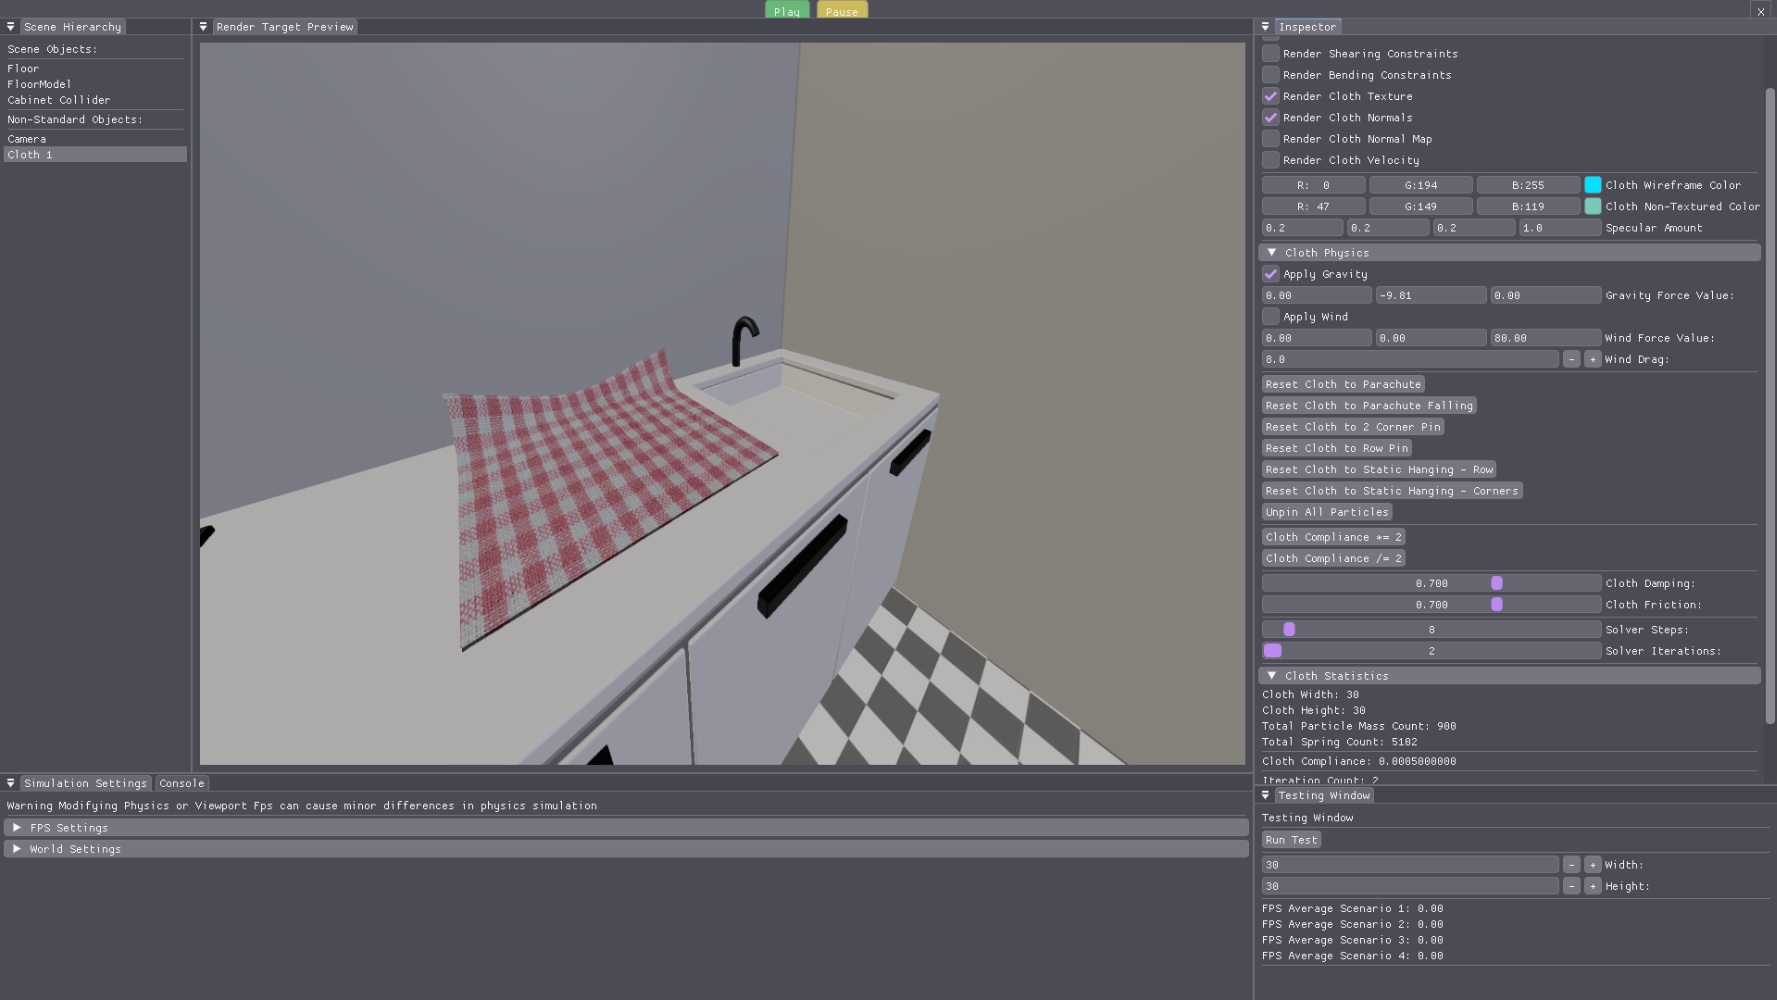
Task: Click Non-Textured Color R: 47 field
Action: (x=1313, y=206)
